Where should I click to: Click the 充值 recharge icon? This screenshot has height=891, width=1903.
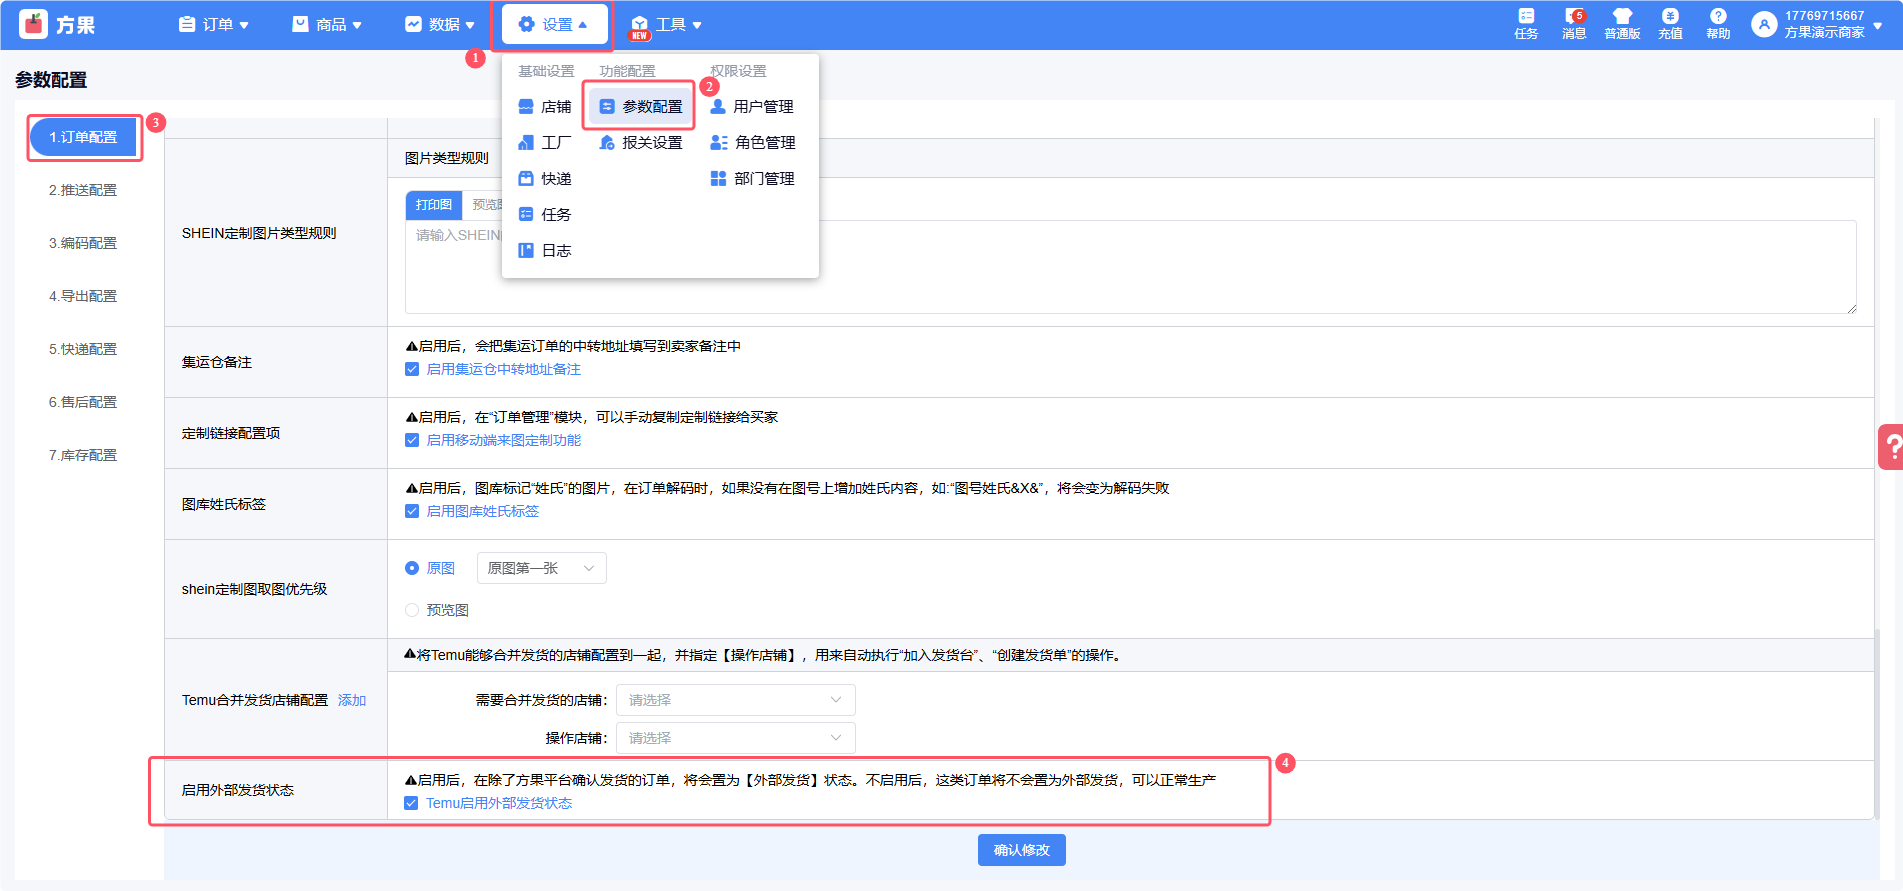1670,24
